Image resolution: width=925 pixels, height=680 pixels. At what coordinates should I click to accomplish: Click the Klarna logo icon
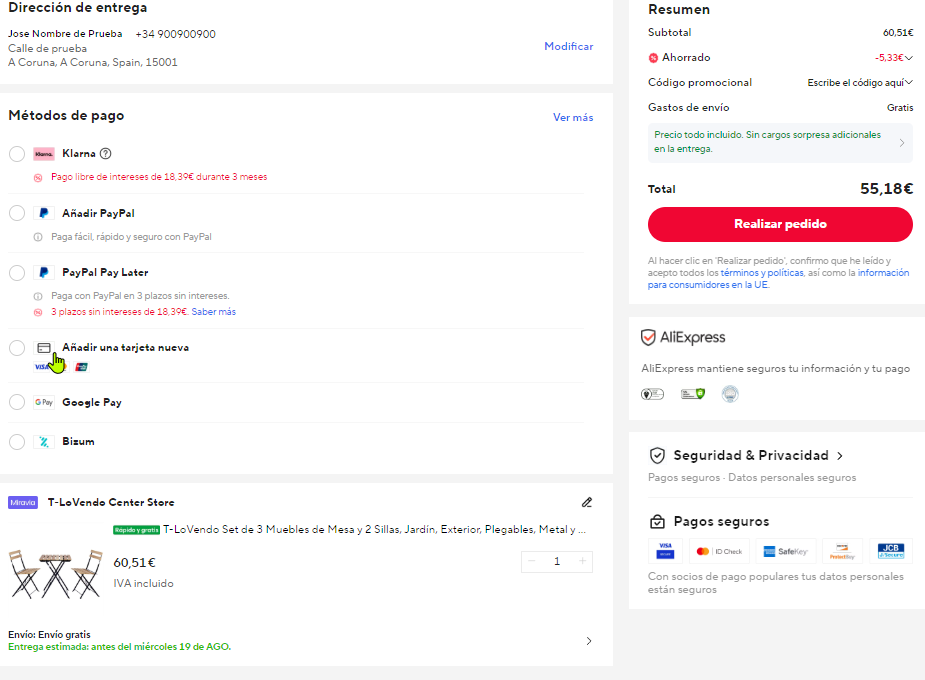44,154
